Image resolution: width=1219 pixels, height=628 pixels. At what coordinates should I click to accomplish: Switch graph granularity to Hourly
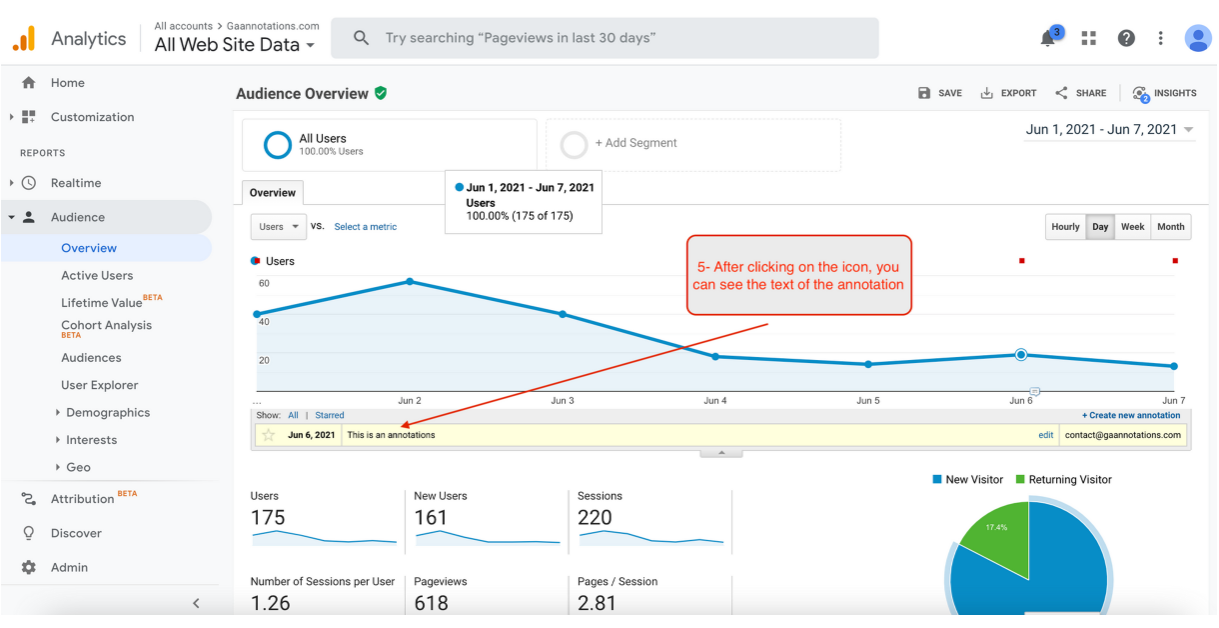click(x=1065, y=227)
